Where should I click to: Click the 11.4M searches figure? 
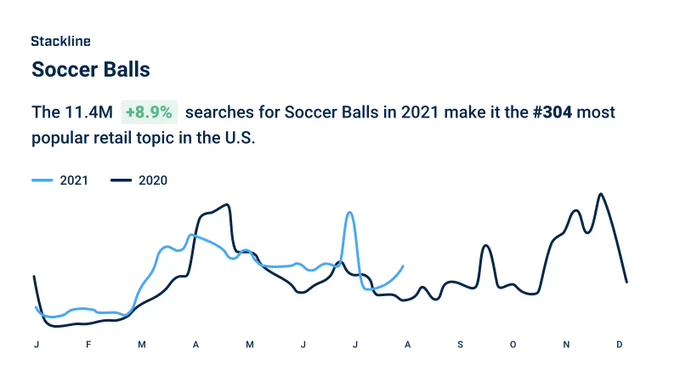pyautogui.click(x=88, y=112)
